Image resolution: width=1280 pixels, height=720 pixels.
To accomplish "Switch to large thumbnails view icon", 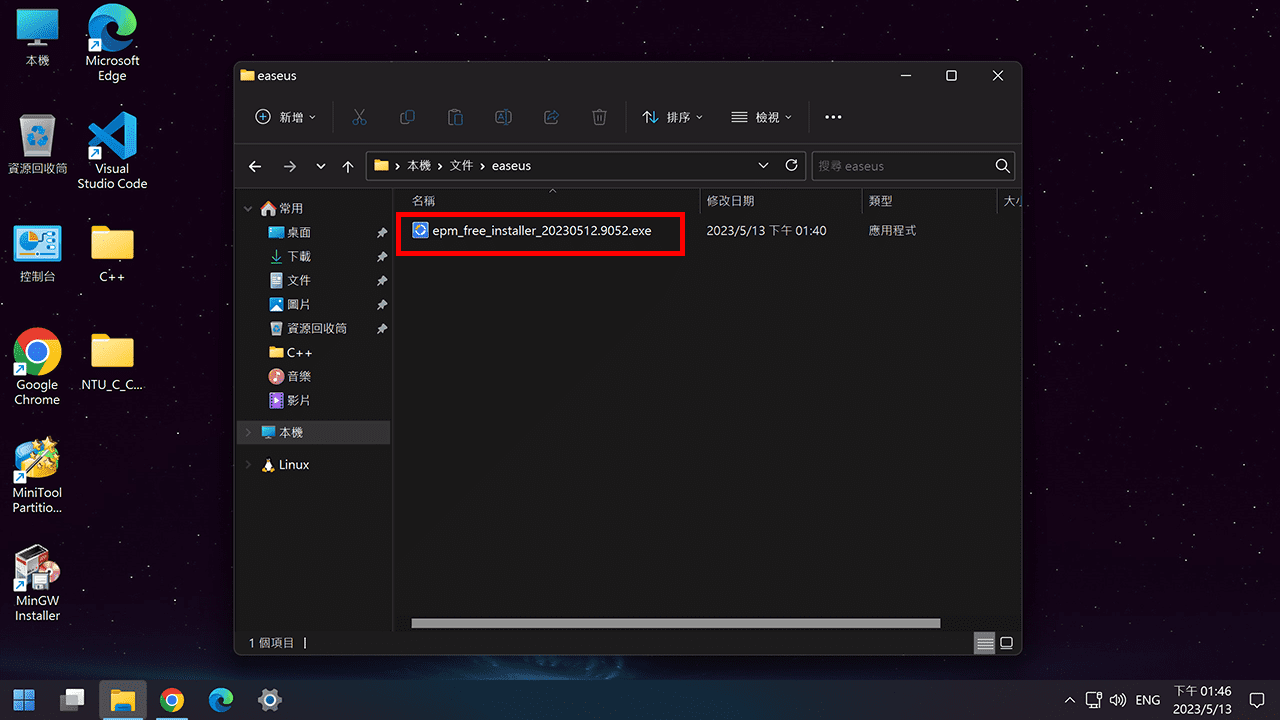I will pos(1006,643).
